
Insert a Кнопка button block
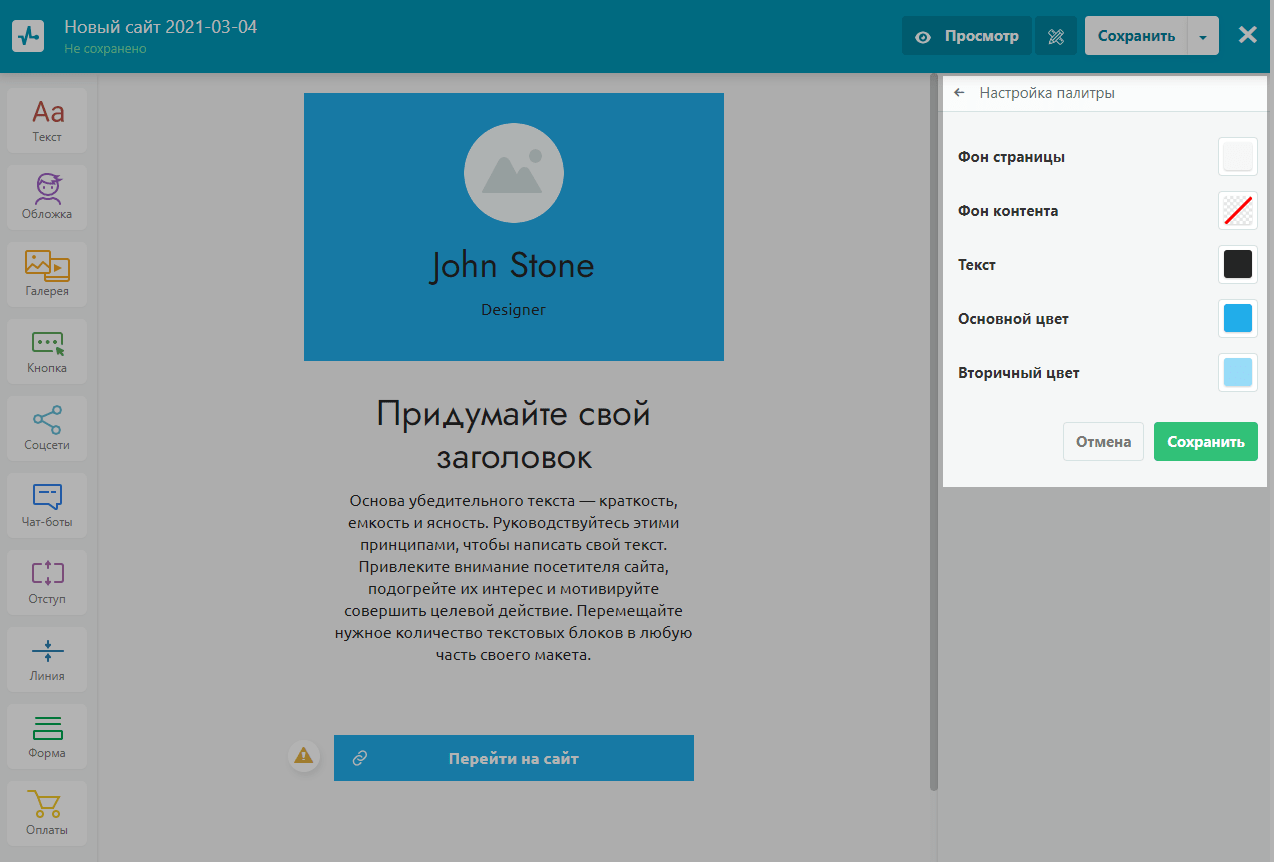point(47,351)
